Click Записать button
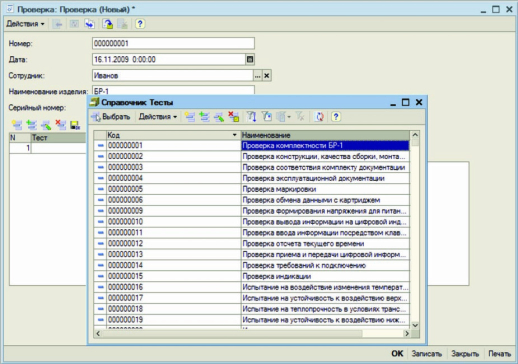The height and width of the screenshot is (364, 518). [x=426, y=353]
